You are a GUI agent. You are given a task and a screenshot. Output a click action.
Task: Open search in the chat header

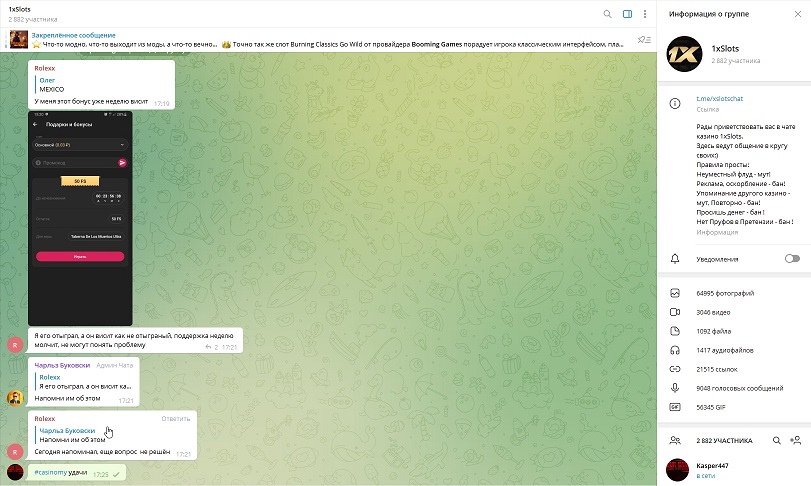(x=607, y=14)
